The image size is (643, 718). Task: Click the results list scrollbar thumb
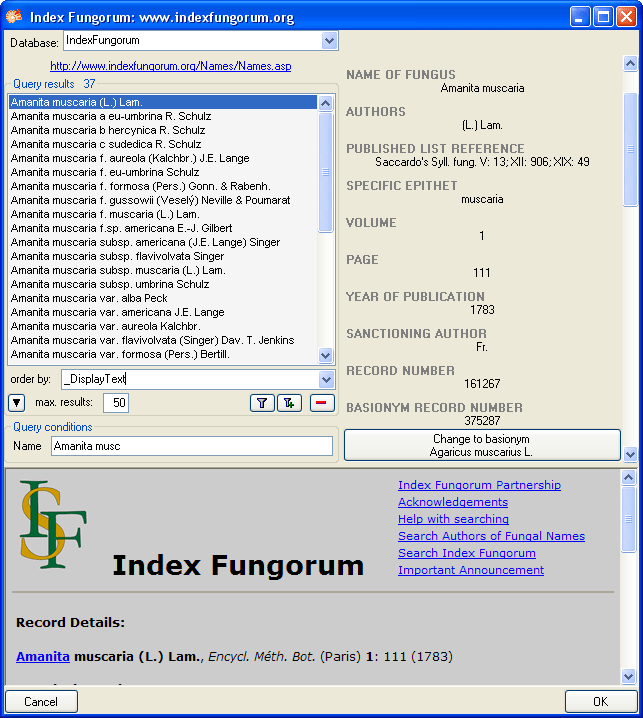(x=326, y=172)
